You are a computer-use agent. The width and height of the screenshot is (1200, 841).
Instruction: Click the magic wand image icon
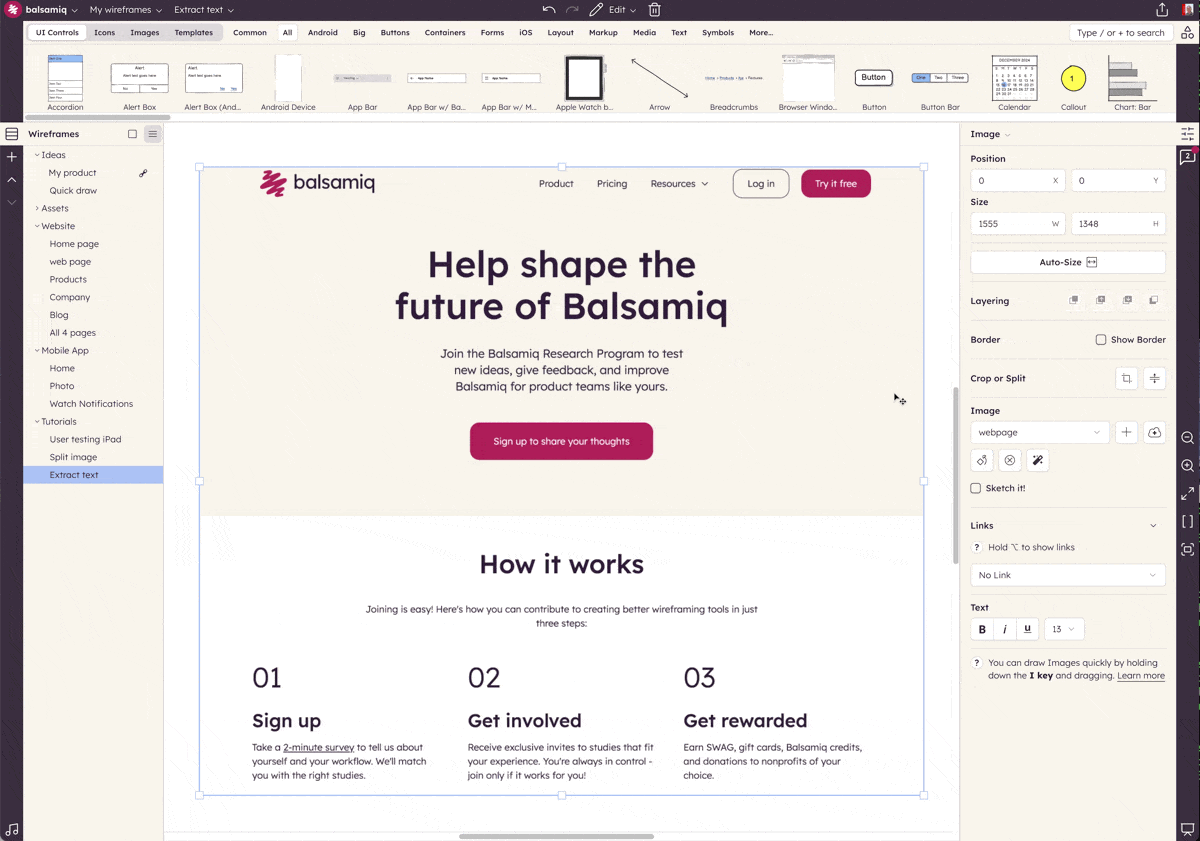coord(1037,461)
